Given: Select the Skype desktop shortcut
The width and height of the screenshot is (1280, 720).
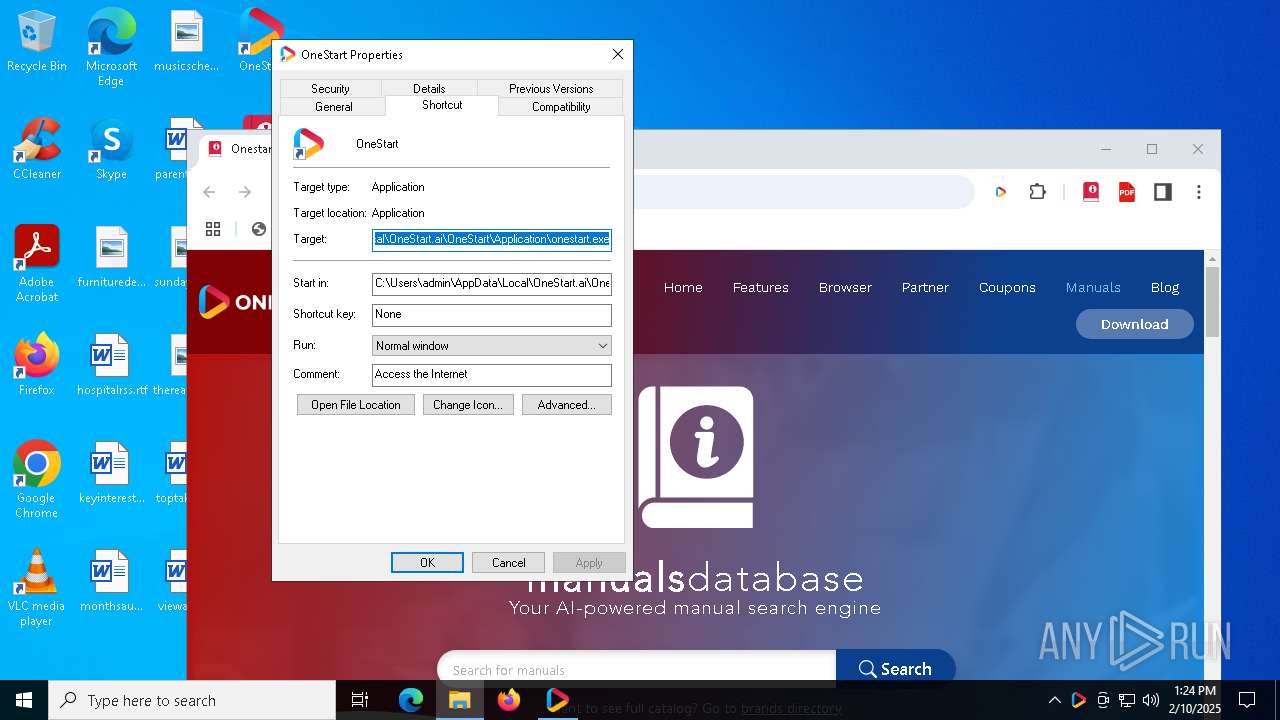Looking at the screenshot, I should click(111, 149).
